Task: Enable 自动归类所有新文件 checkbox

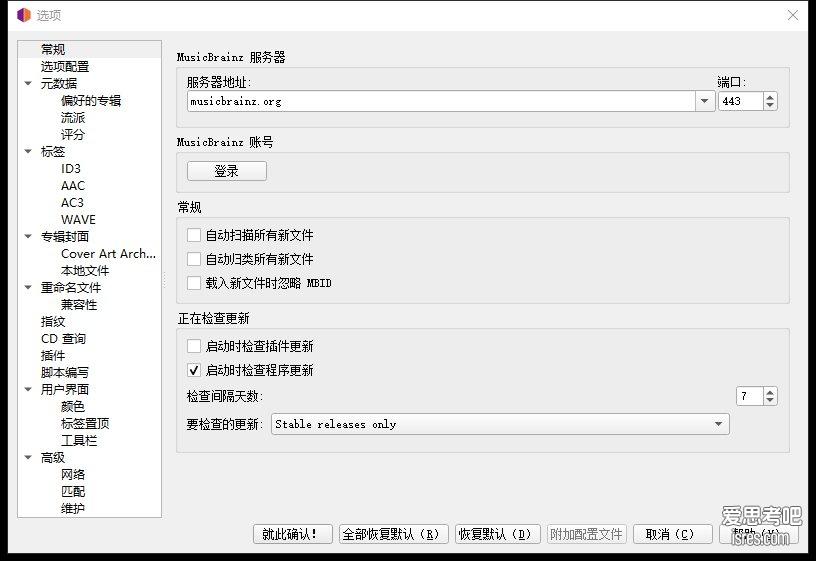Action: click(194, 259)
